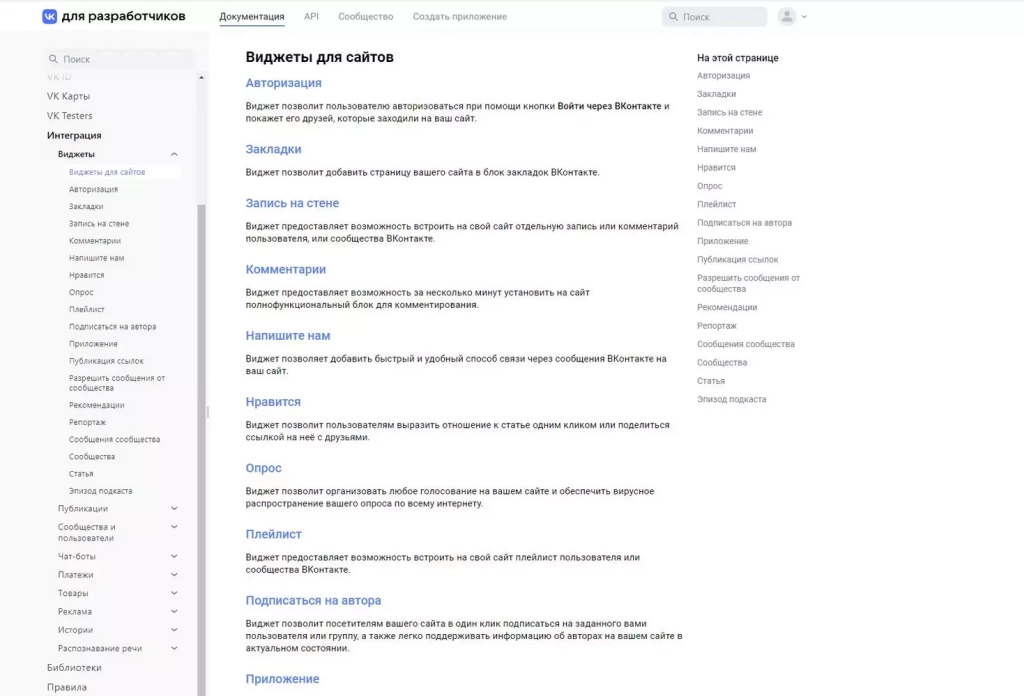Open the user profile avatar menu
Image resolution: width=1024 pixels, height=696 pixels.
(787, 16)
